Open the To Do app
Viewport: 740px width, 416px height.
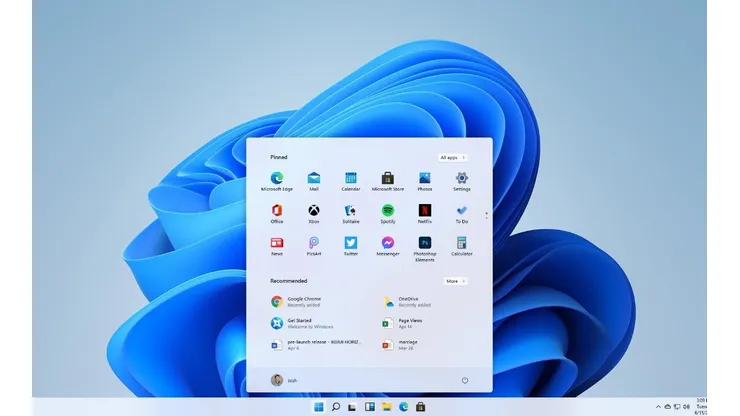pos(462,214)
